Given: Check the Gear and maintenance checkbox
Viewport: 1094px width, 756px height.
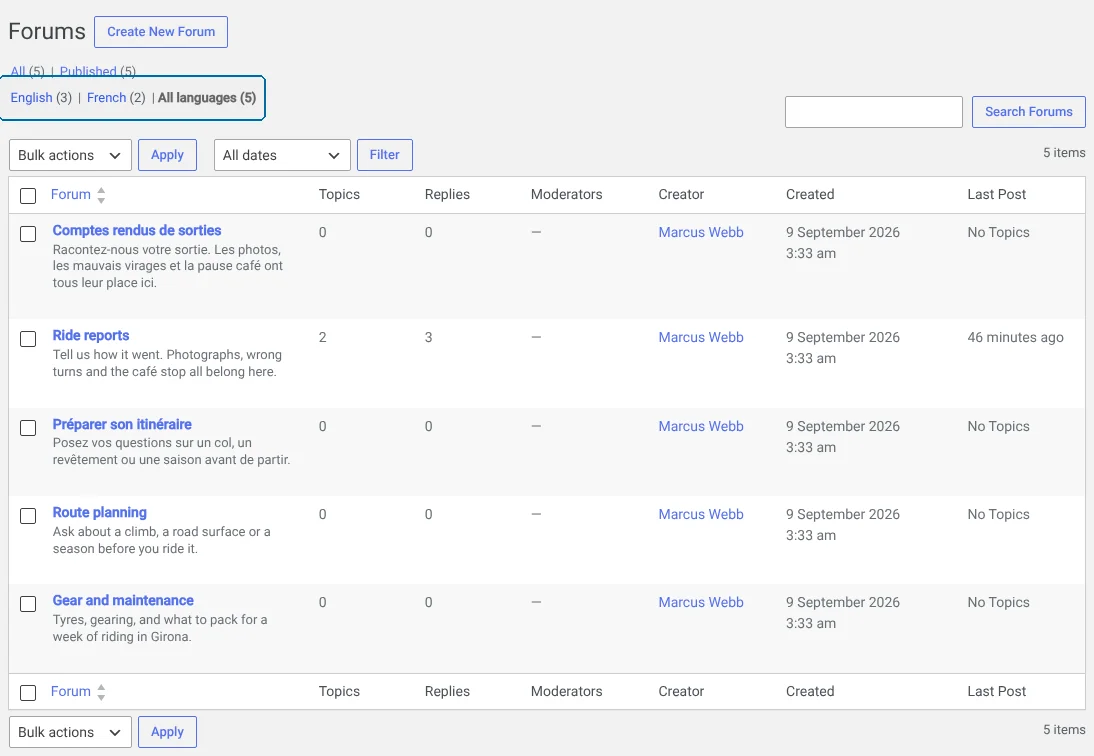Looking at the screenshot, I should click(x=28, y=604).
